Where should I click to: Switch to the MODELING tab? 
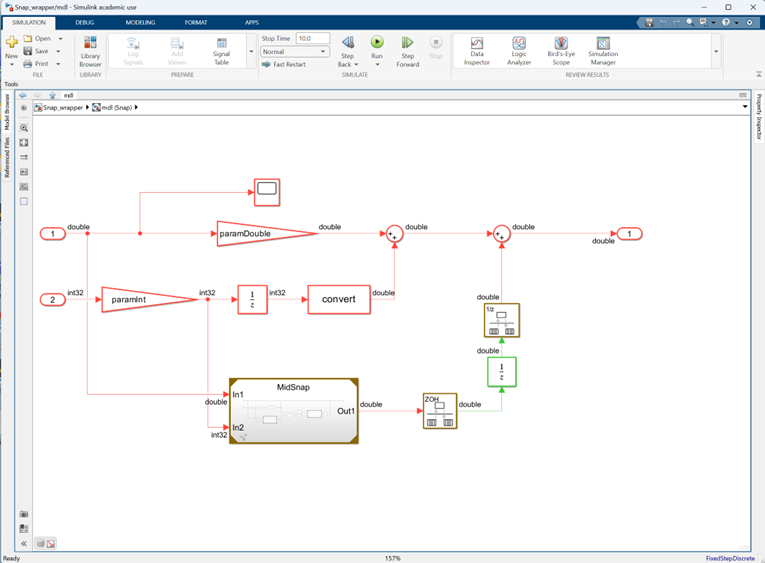[x=140, y=21]
